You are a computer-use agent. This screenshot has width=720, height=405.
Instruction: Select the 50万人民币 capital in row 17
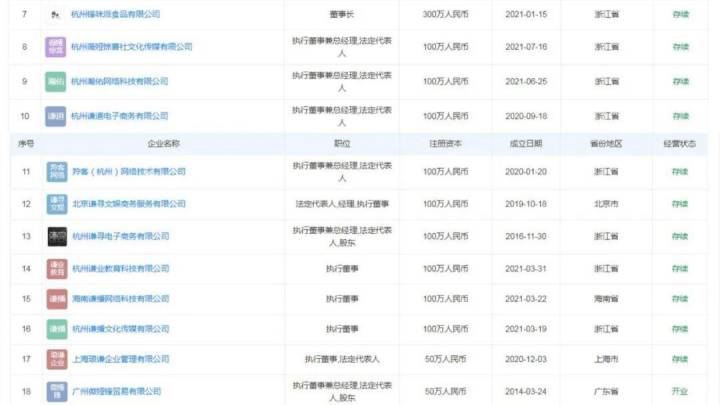click(x=445, y=359)
